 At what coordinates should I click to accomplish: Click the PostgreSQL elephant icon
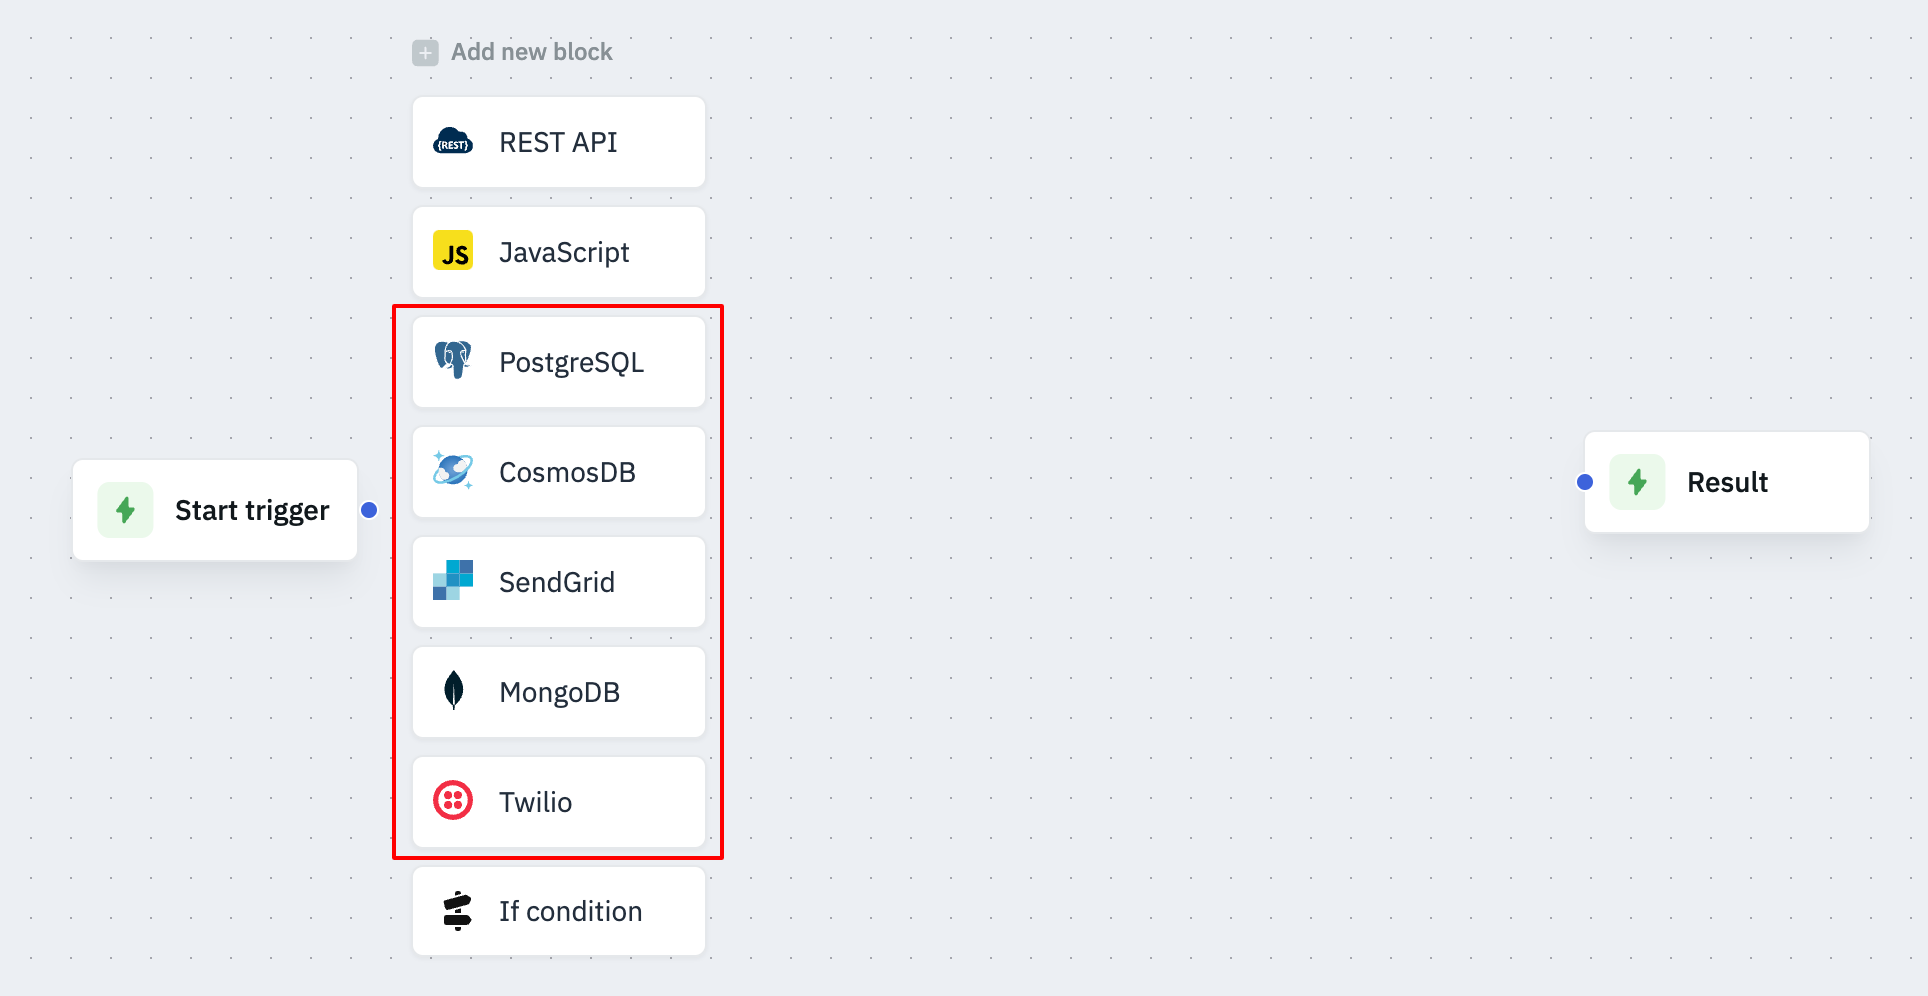[x=453, y=361]
